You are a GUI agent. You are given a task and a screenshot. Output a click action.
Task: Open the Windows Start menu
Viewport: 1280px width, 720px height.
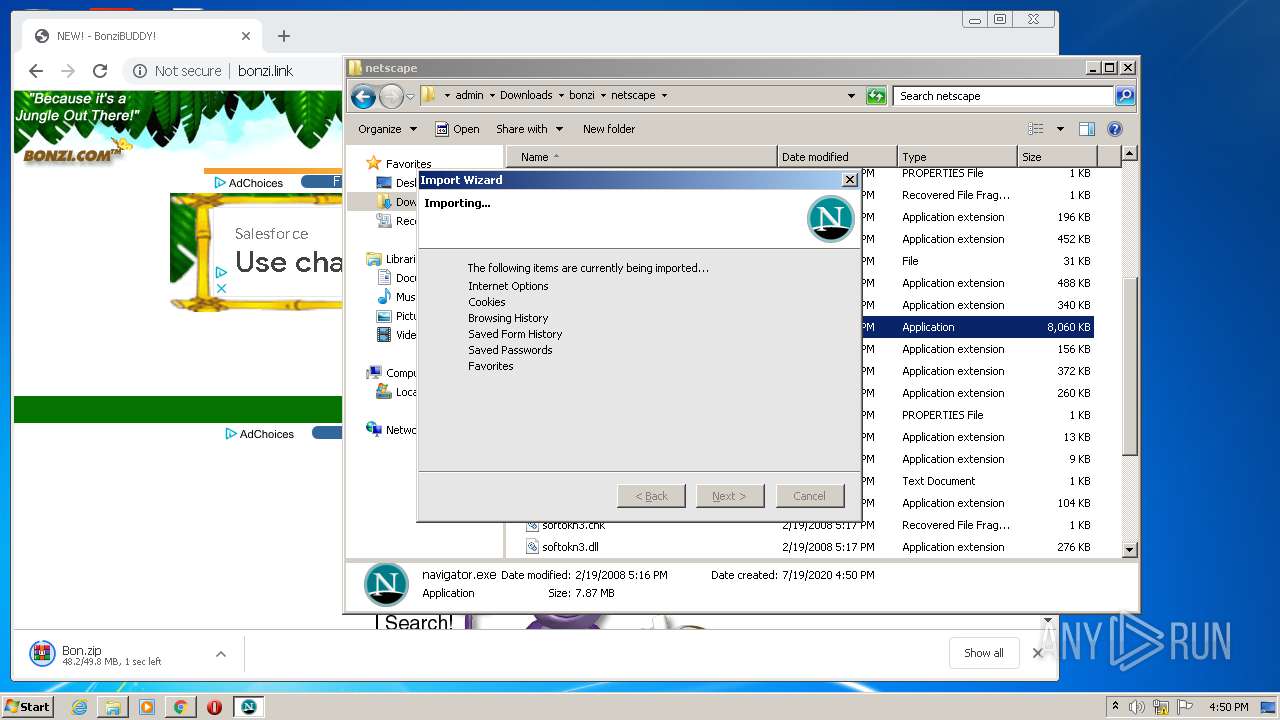coord(28,707)
